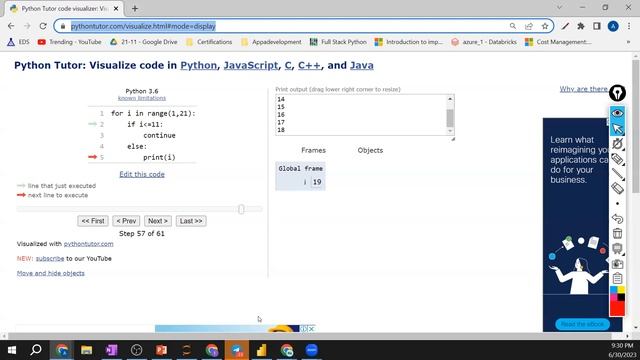
Task: Open the Appadevelopment bookmark folder
Action: 271,42
